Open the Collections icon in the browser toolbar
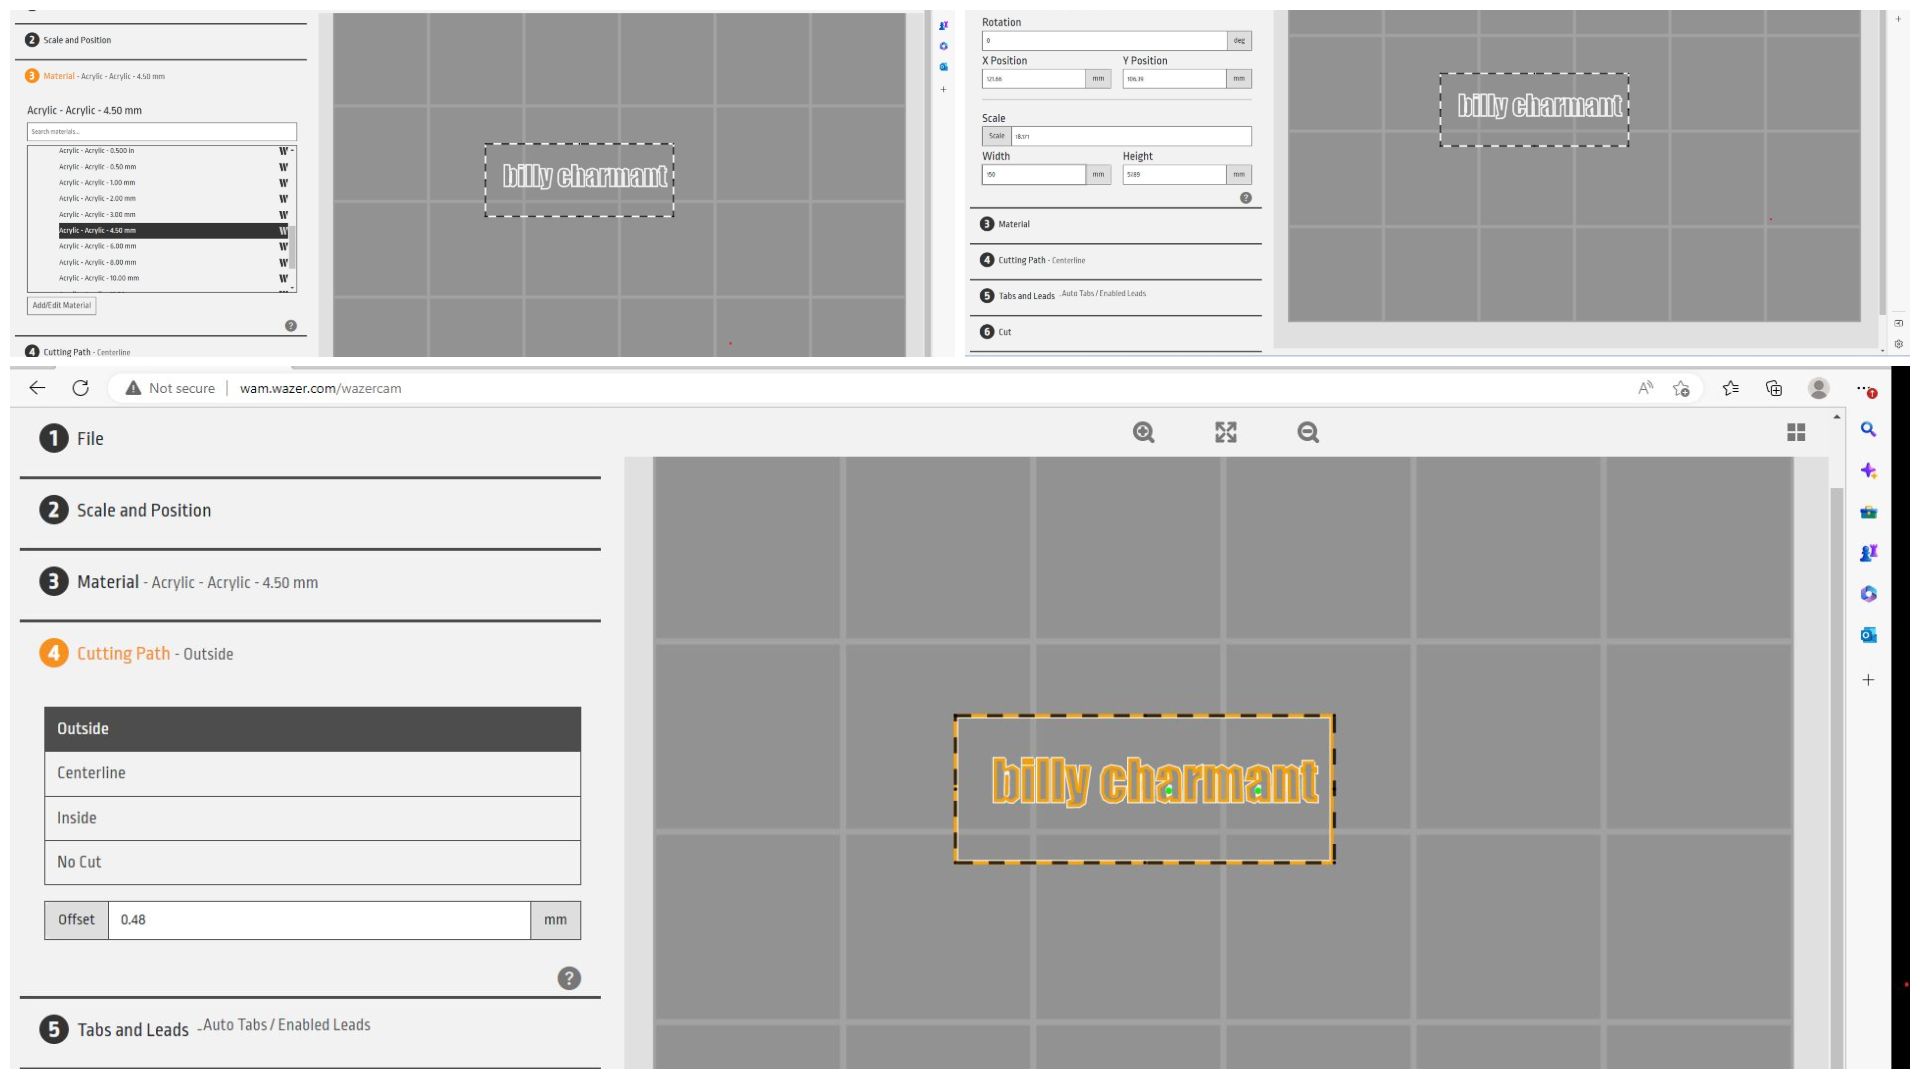1920x1080 pixels. [1774, 388]
